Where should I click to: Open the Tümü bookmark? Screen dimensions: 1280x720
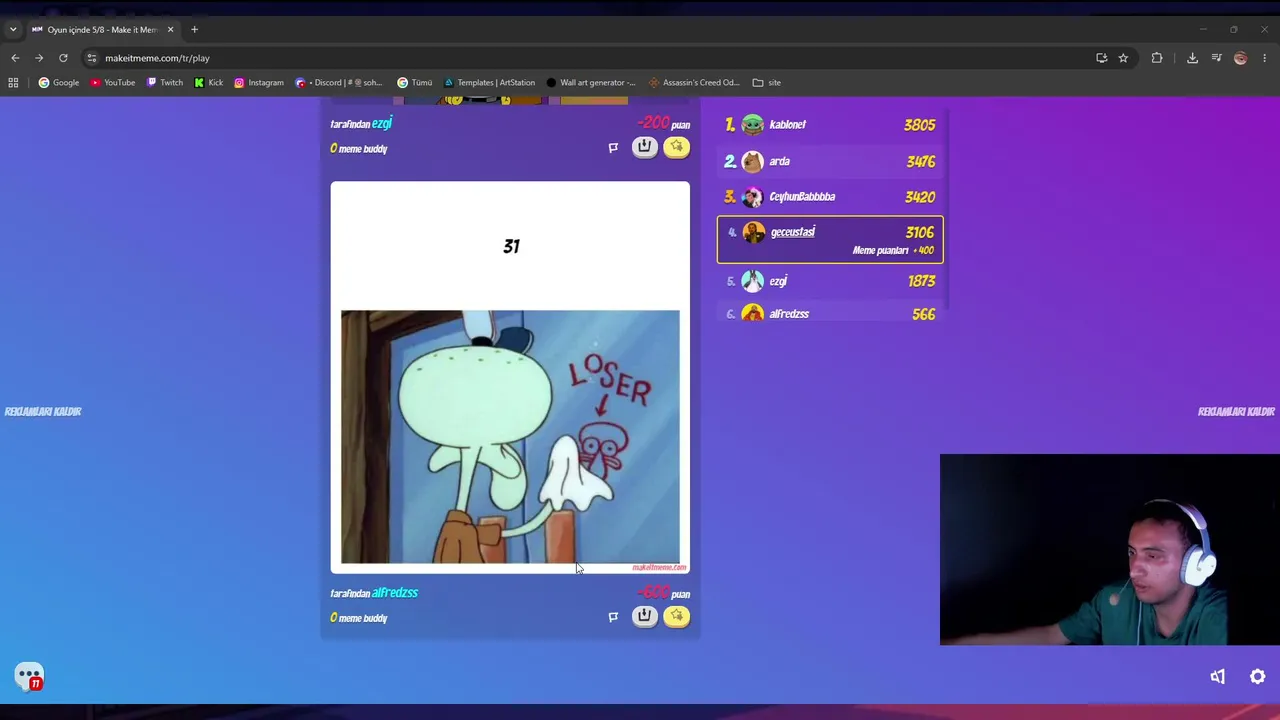pyautogui.click(x=415, y=83)
